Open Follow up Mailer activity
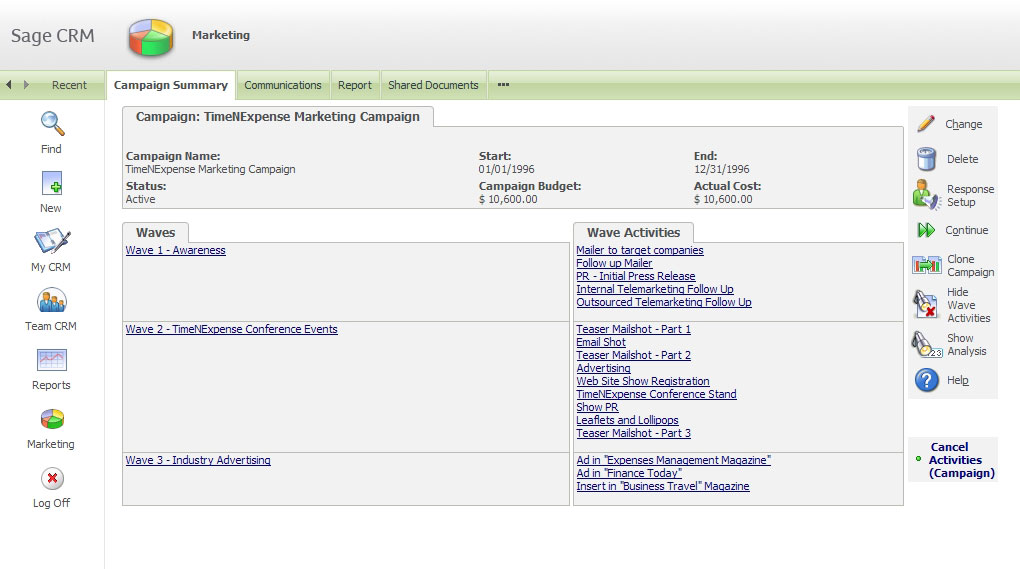Screen dimensions: 1020x569 [x=614, y=263]
